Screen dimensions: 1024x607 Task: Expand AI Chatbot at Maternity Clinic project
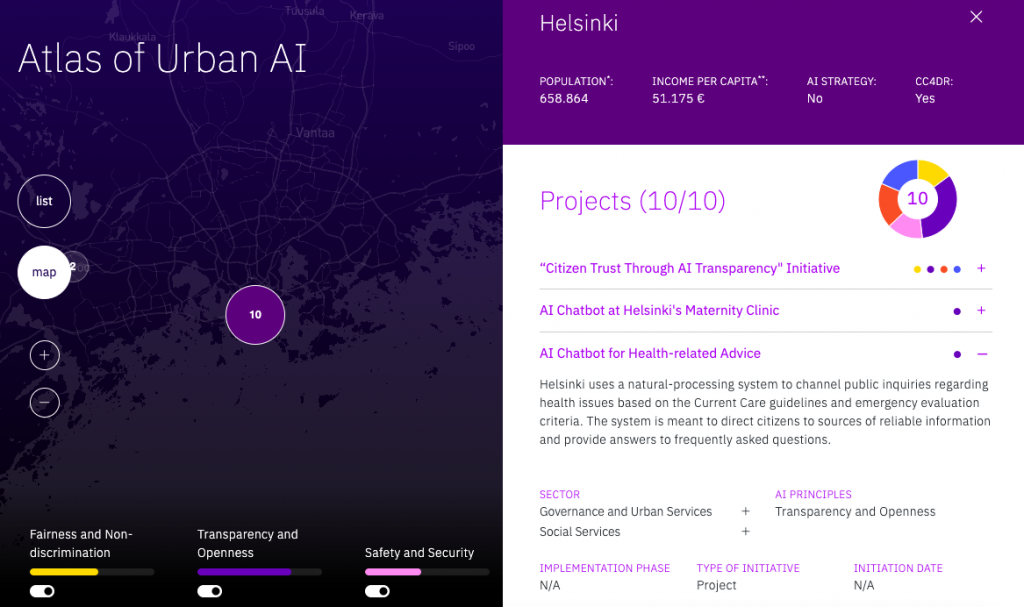click(981, 311)
